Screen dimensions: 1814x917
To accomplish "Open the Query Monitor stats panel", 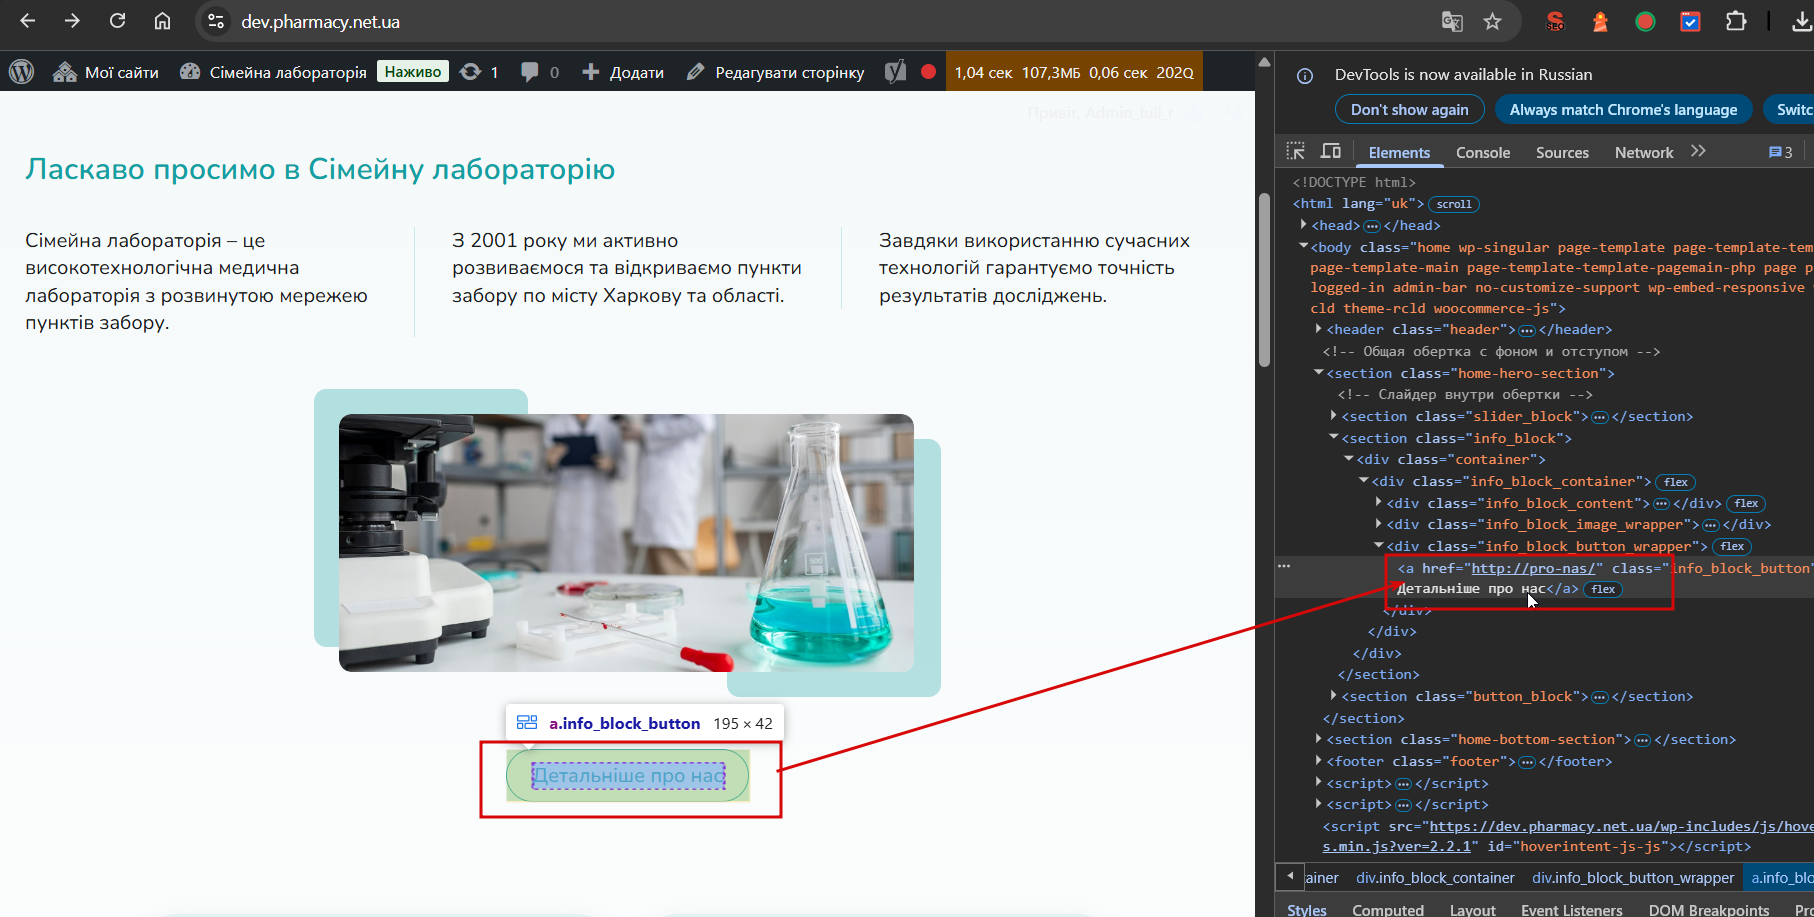I will click(1074, 72).
